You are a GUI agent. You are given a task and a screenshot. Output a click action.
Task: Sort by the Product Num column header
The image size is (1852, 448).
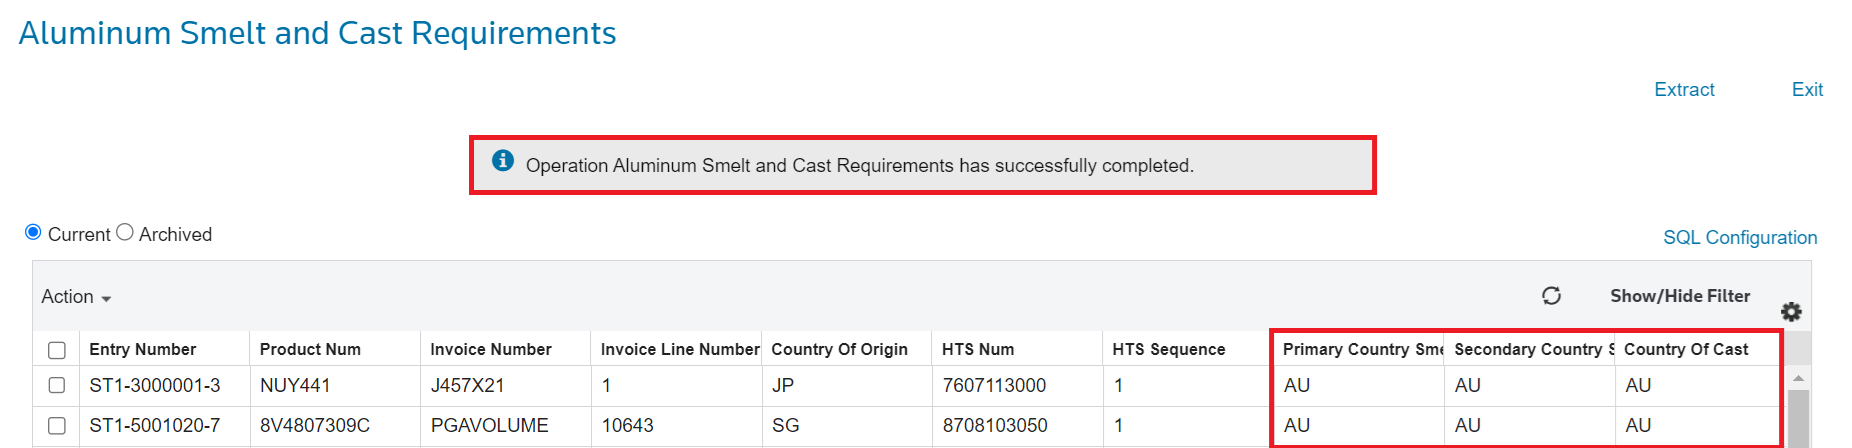[x=310, y=349]
